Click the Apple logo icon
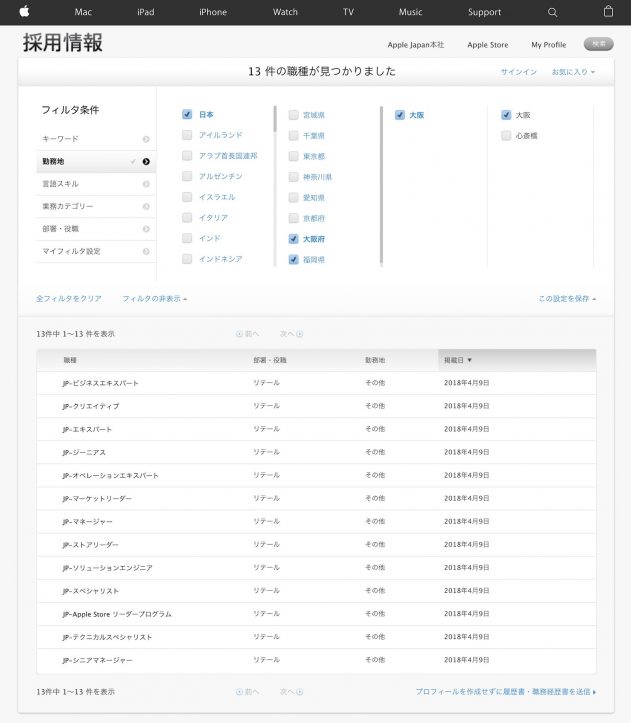This screenshot has height=723, width=631. coord(24,12)
